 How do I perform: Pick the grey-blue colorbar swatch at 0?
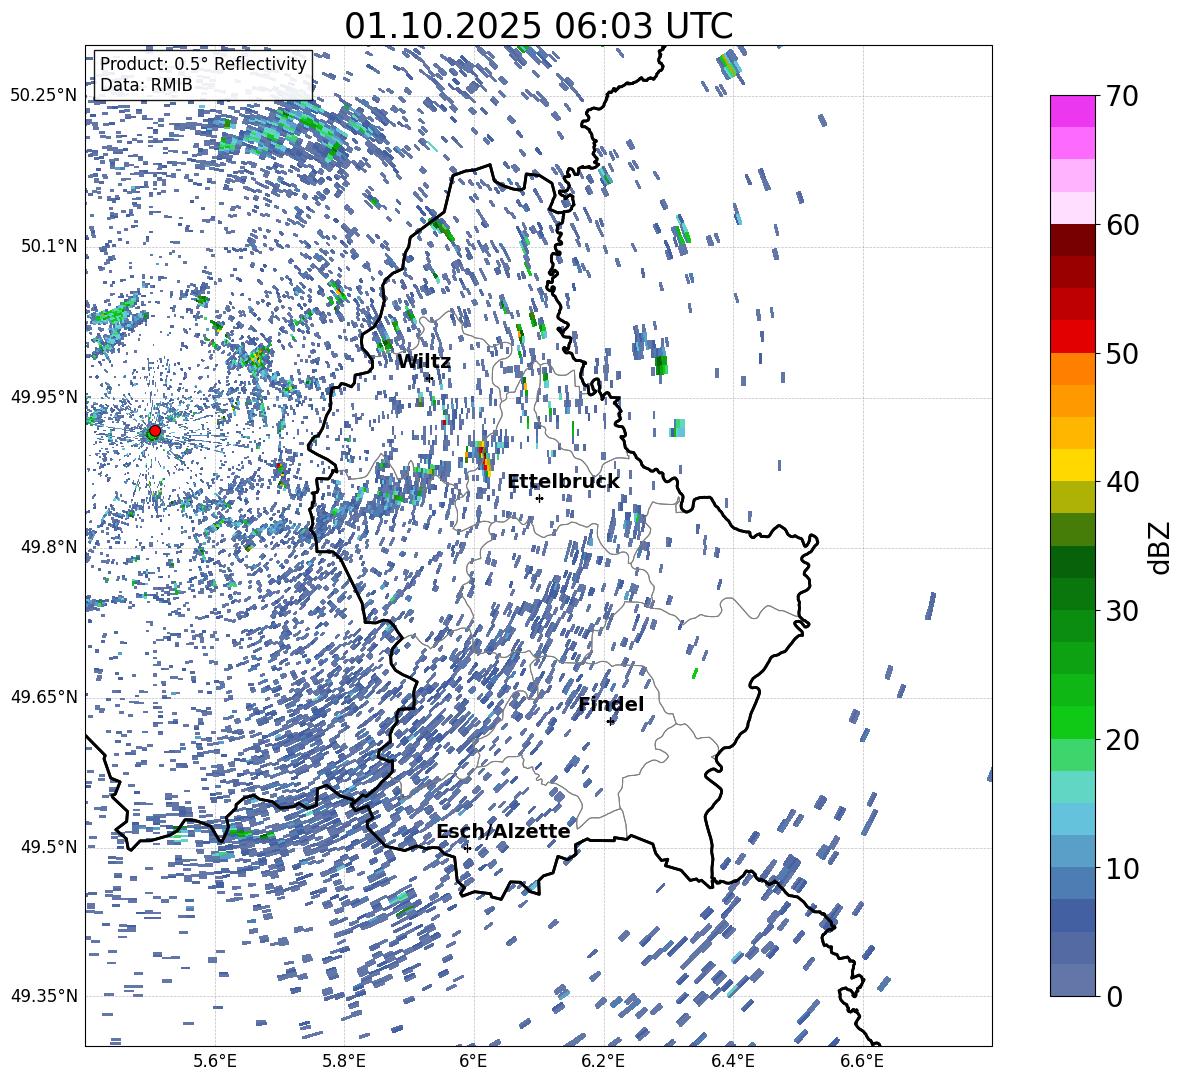point(1072,980)
